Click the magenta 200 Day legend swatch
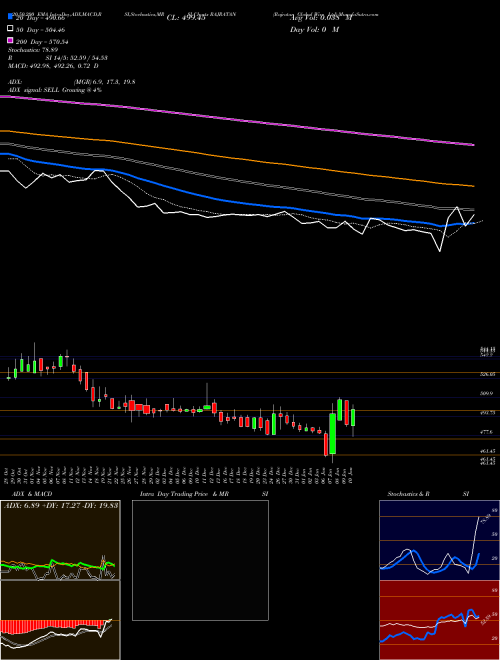Screen dimensions: 500x660 (10, 40)
